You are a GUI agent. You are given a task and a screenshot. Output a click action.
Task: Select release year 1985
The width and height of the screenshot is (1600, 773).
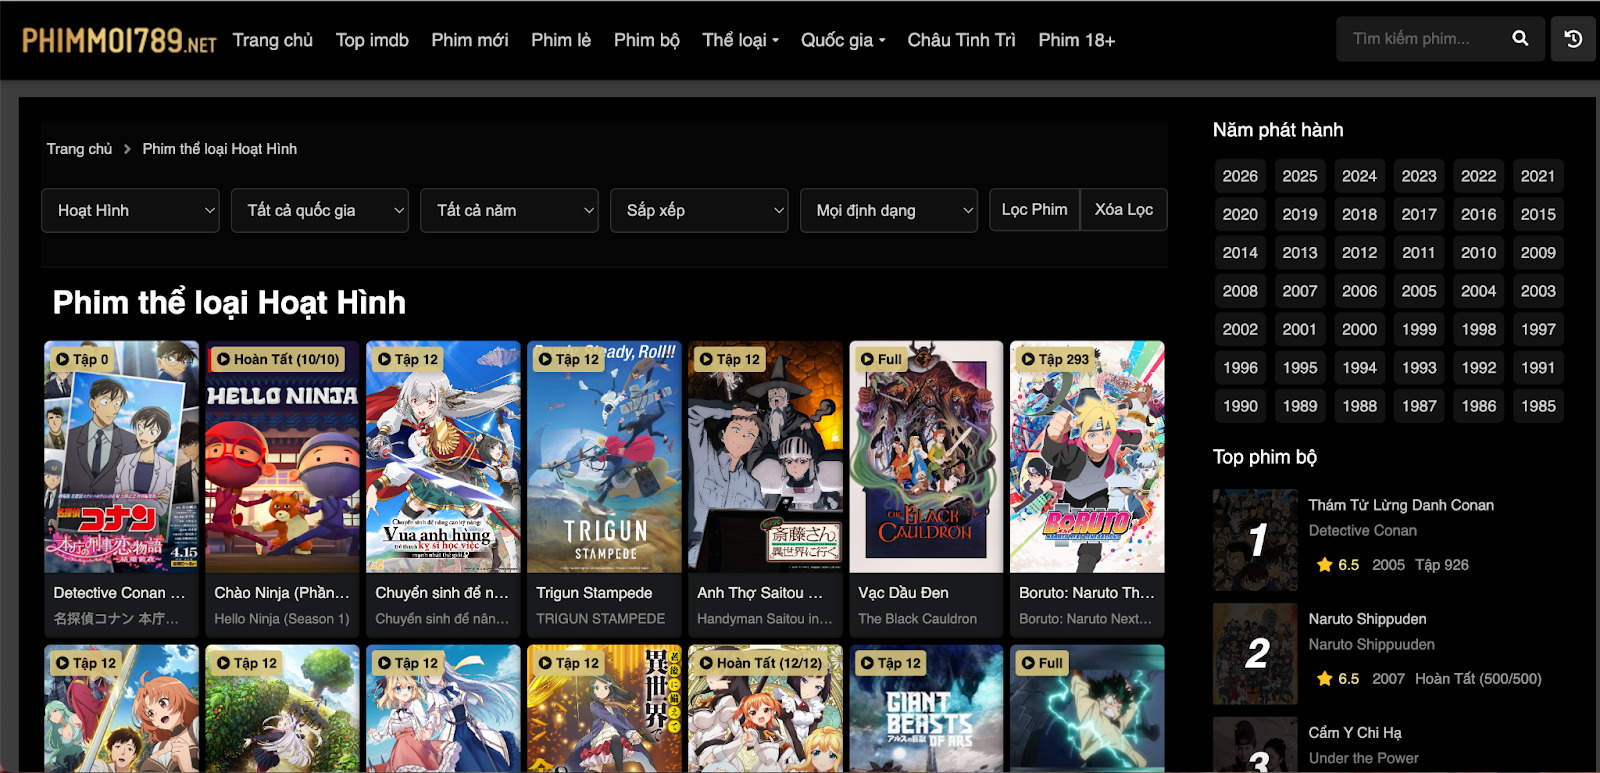(1538, 406)
